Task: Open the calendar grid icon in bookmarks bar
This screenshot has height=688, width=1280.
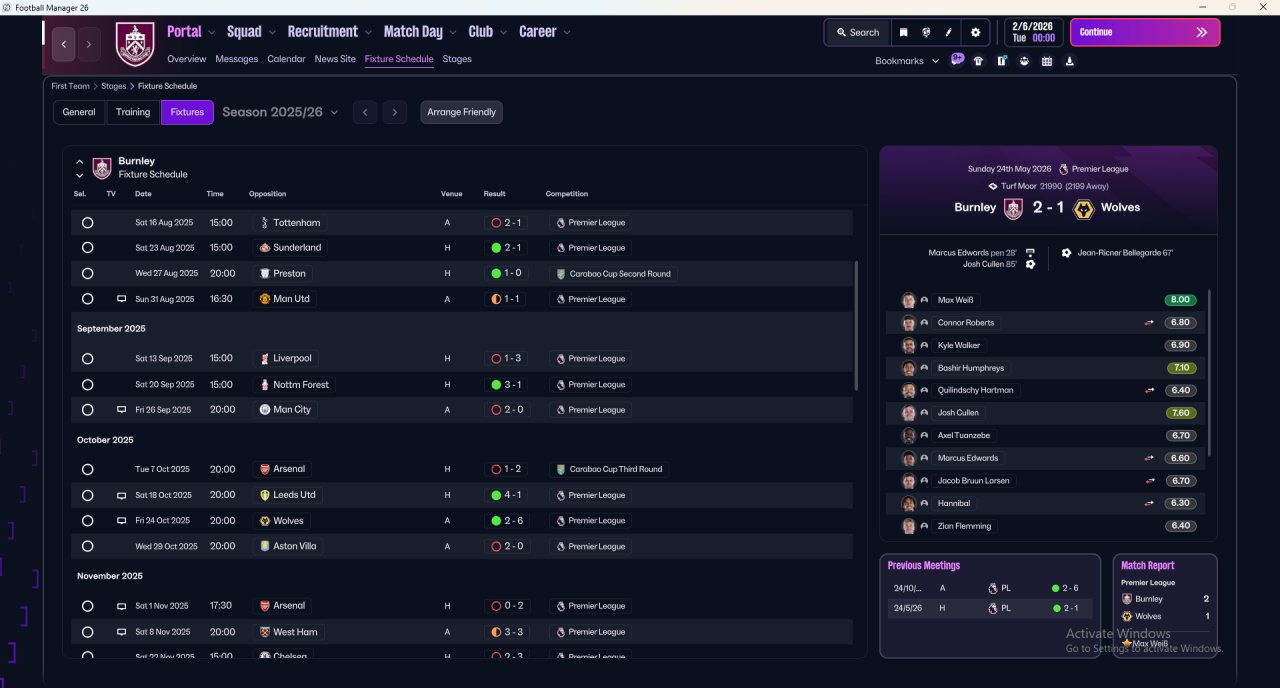Action: (x=1047, y=61)
